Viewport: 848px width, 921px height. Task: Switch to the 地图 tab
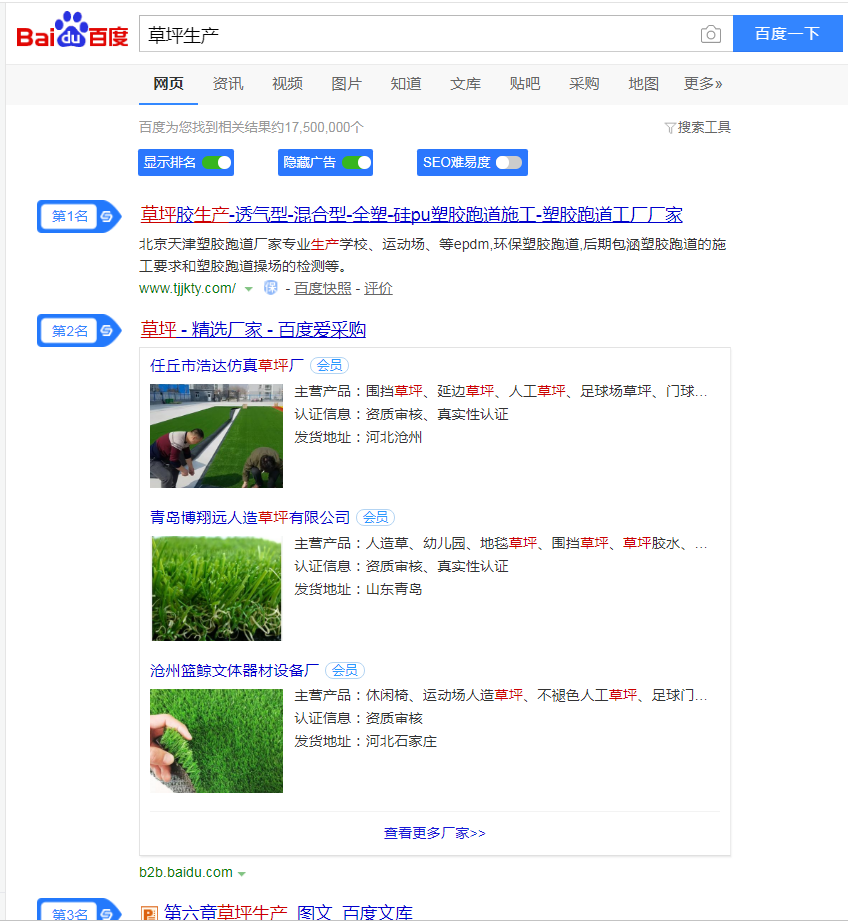point(643,83)
